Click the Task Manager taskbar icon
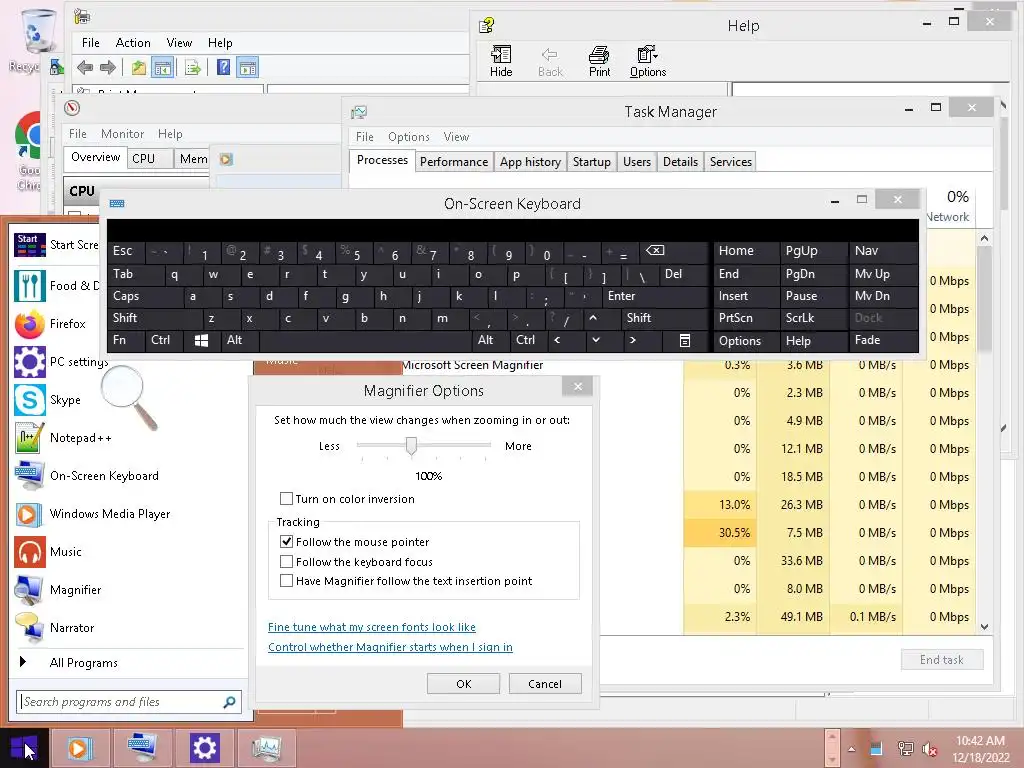The image size is (1024, 768). pyautogui.click(x=266, y=748)
